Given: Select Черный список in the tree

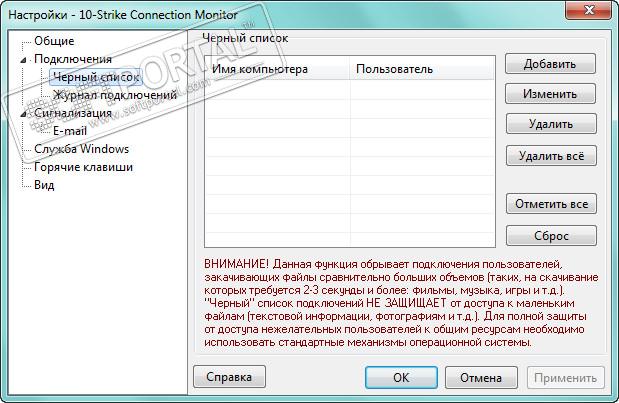Looking at the screenshot, I should point(96,77).
